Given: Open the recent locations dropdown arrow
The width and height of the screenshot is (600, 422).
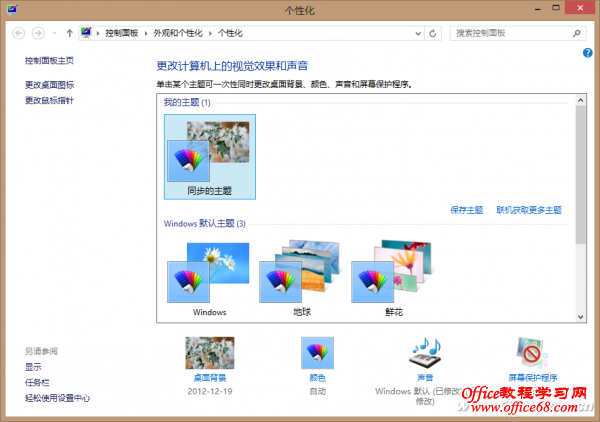Looking at the screenshot, I should [54, 33].
